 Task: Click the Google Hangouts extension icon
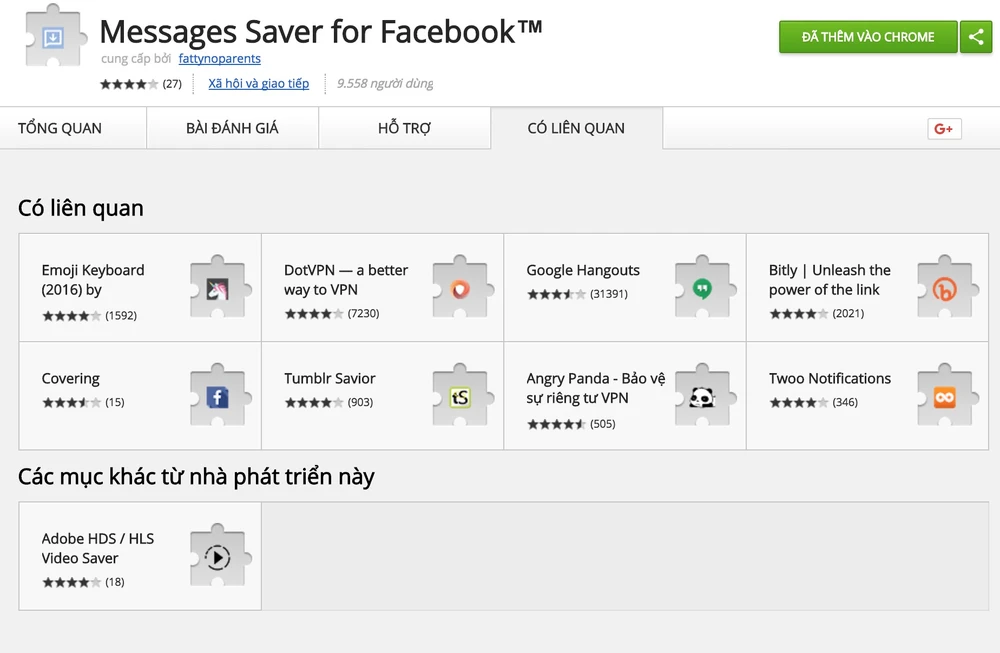click(x=702, y=289)
